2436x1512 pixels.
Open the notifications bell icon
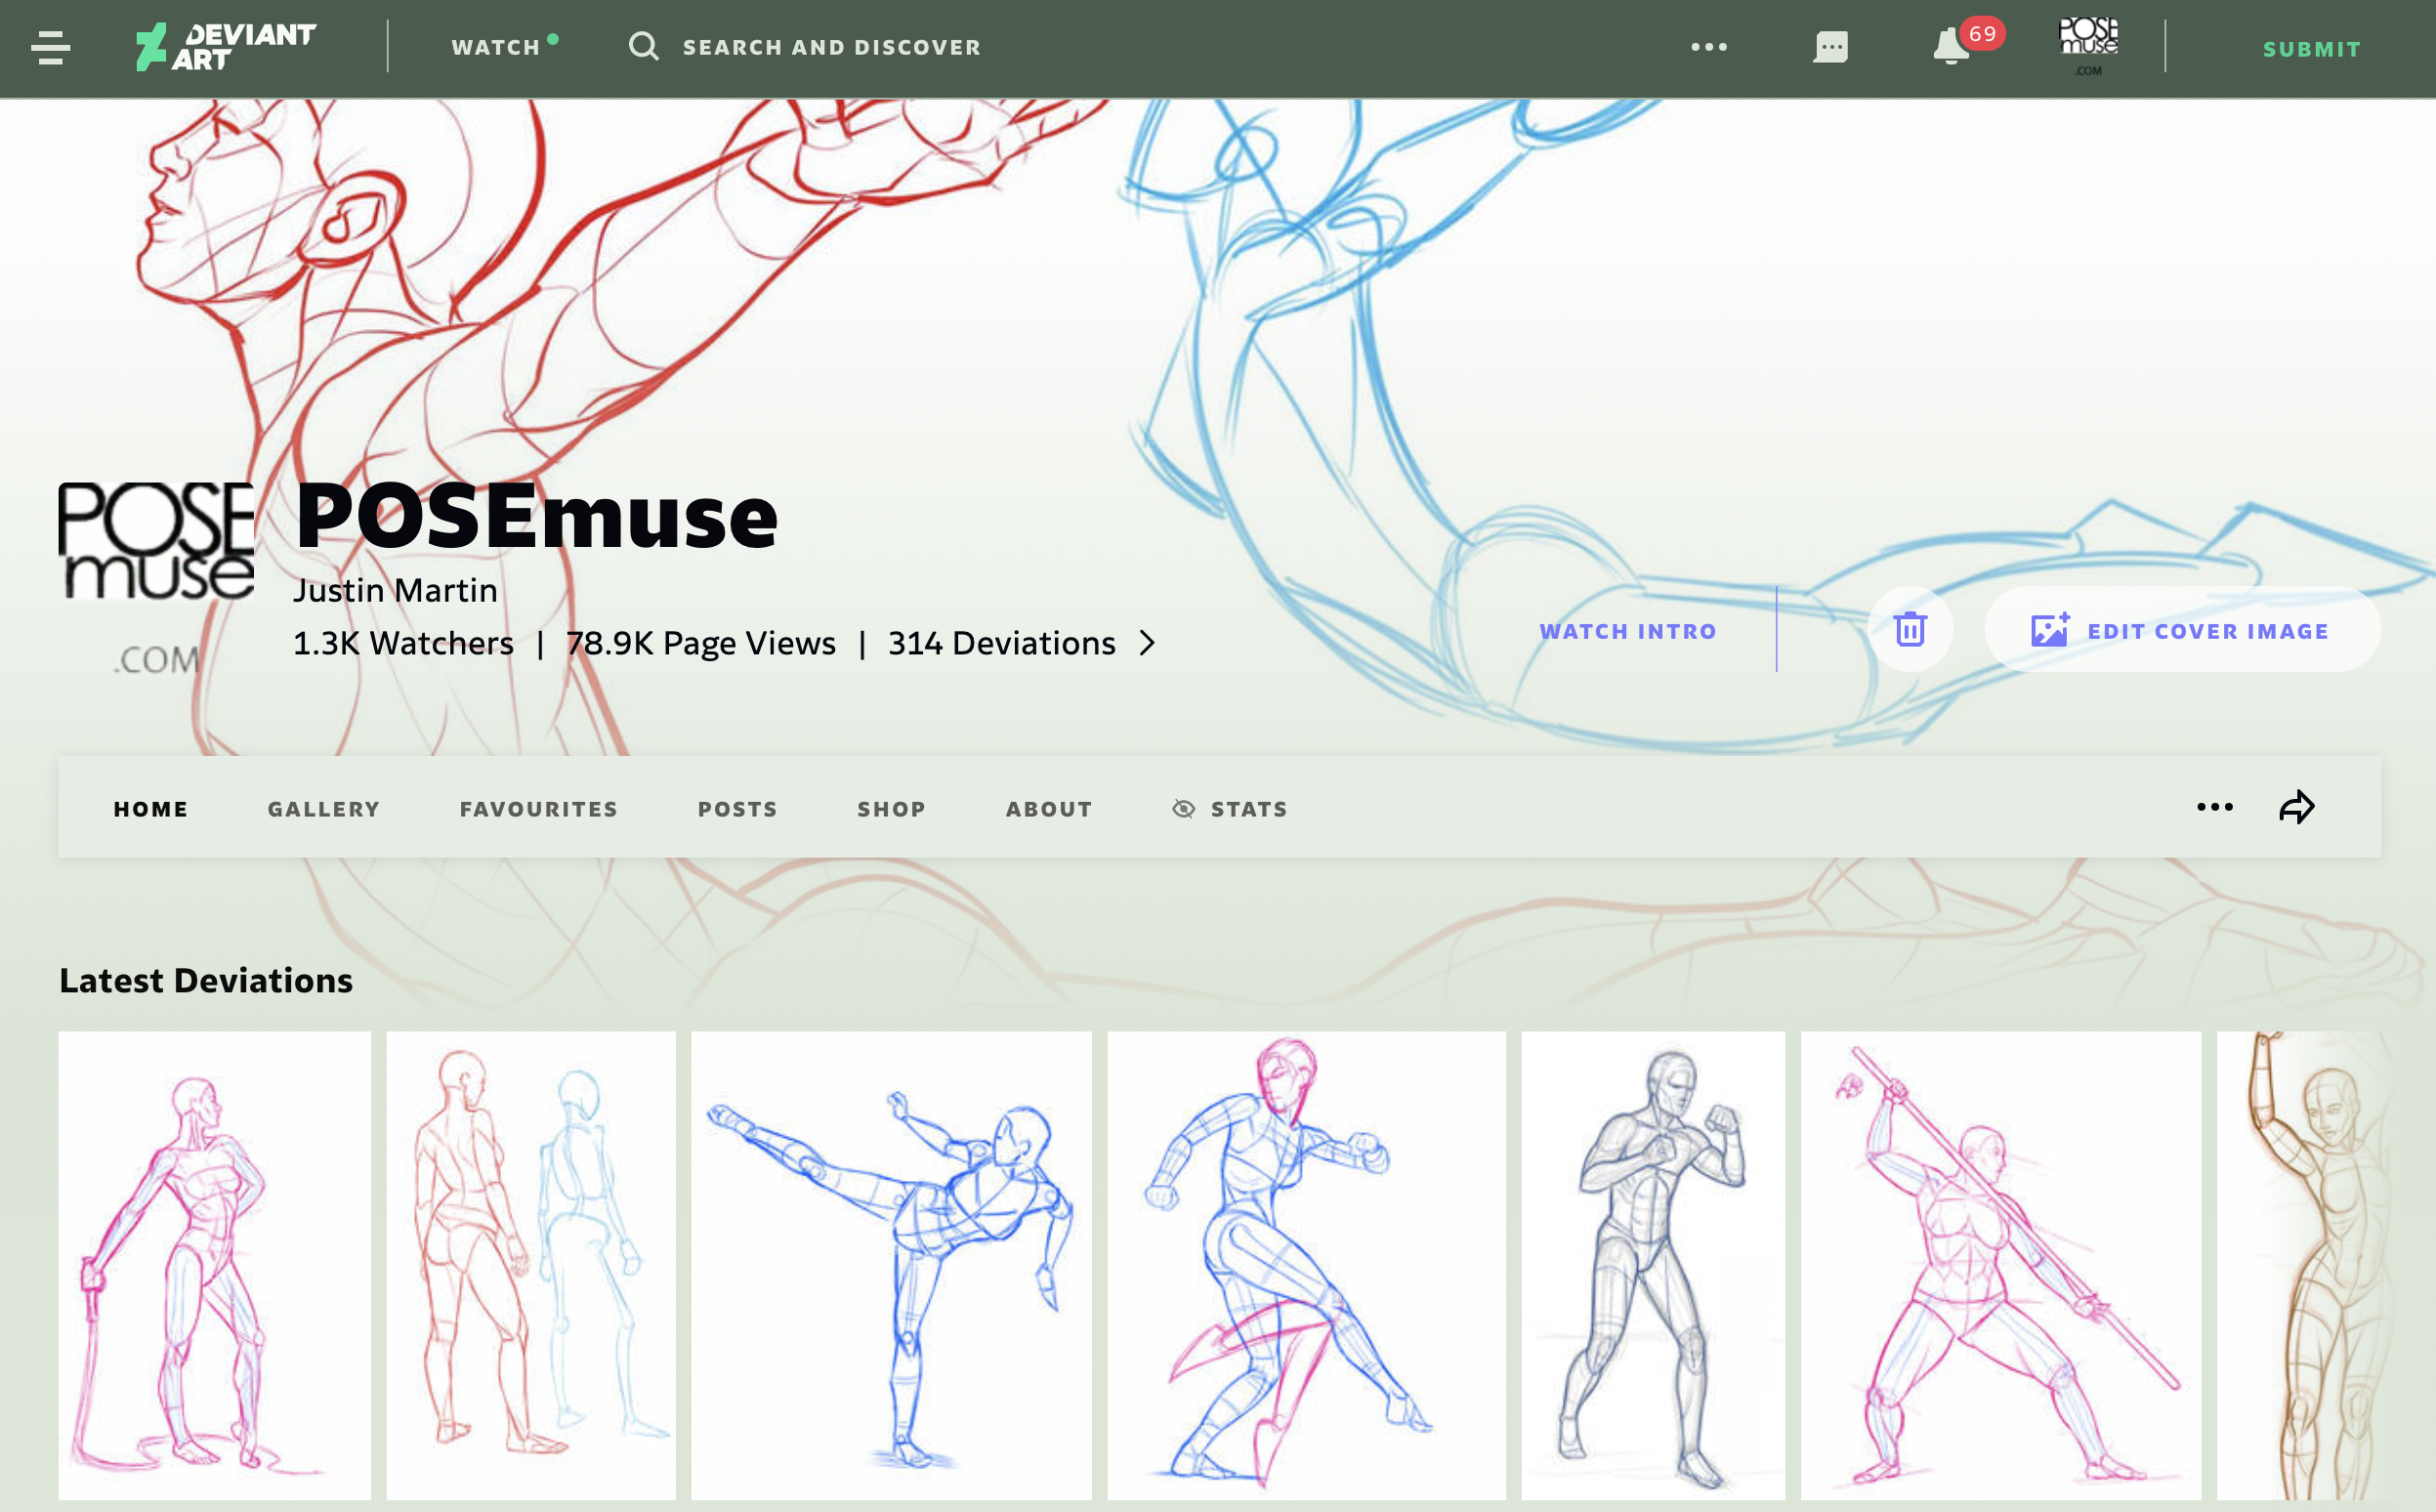coord(1949,47)
